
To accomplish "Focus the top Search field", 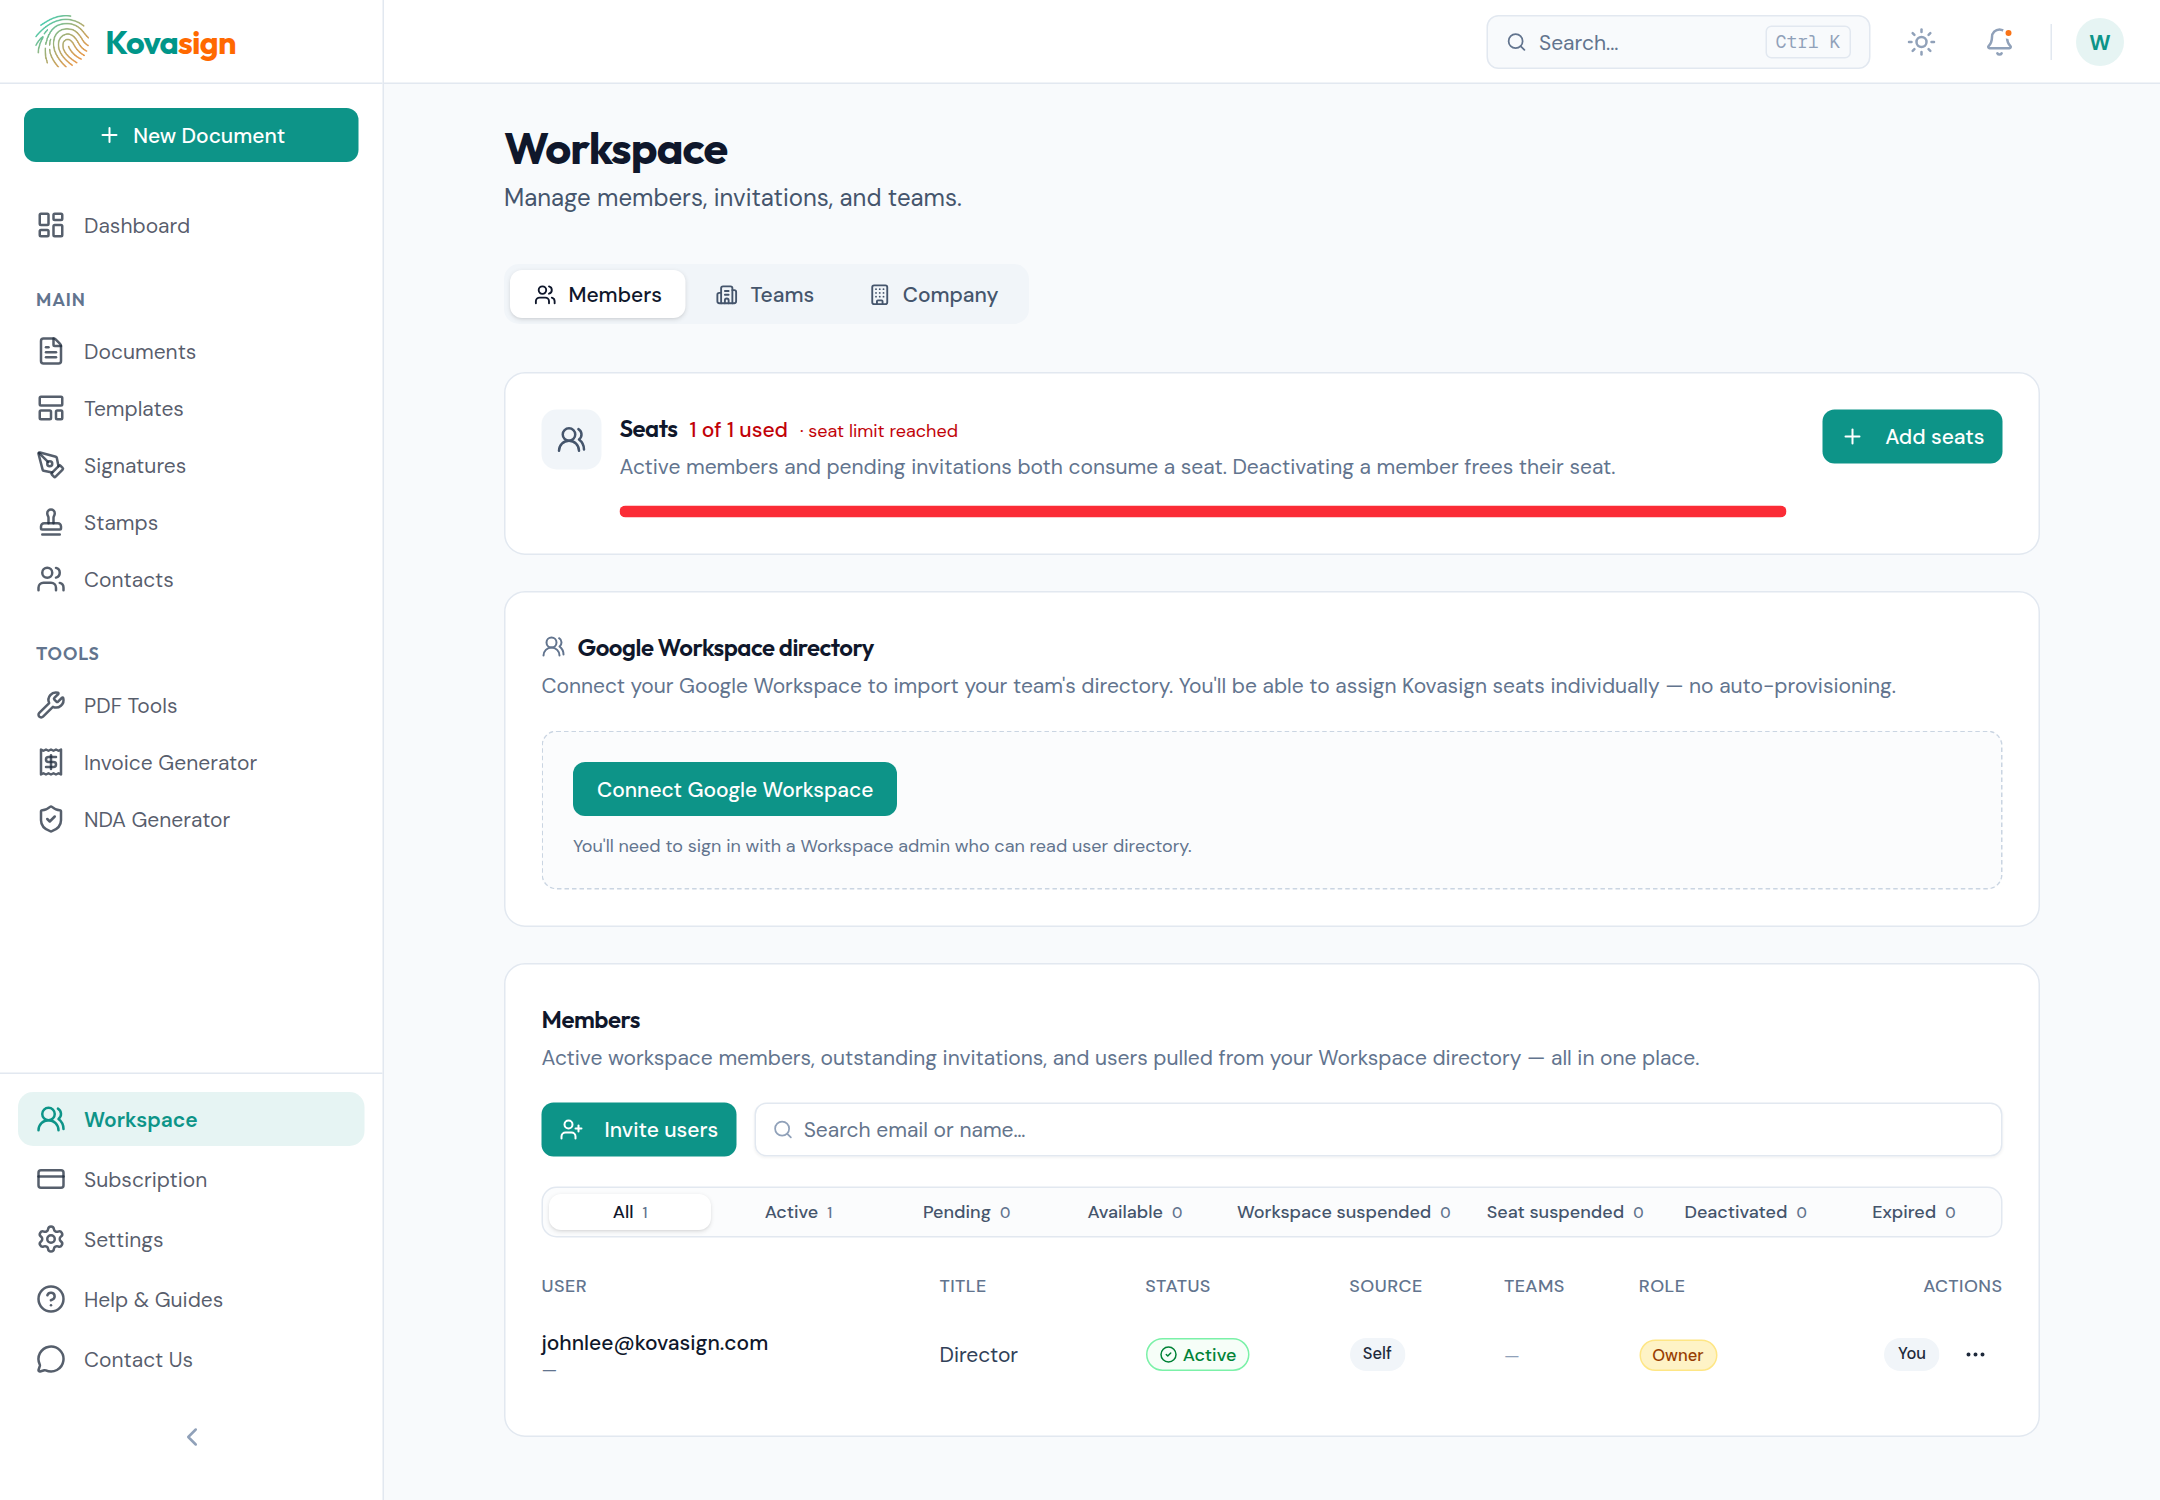I will pyautogui.click(x=1678, y=42).
